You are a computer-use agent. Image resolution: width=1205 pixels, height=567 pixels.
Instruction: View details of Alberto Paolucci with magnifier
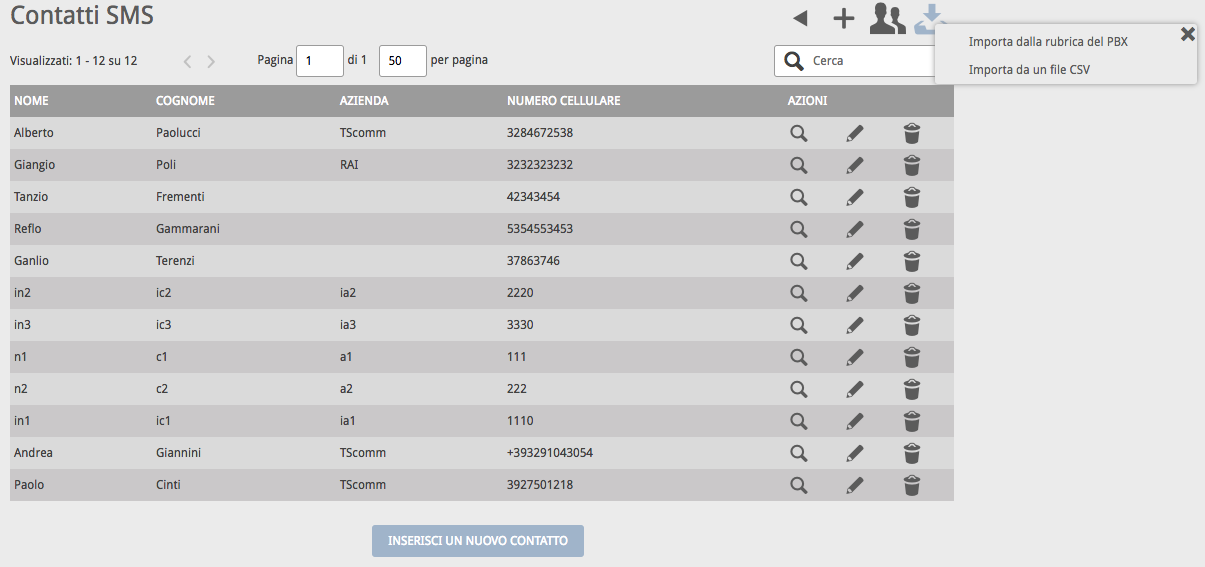click(798, 133)
